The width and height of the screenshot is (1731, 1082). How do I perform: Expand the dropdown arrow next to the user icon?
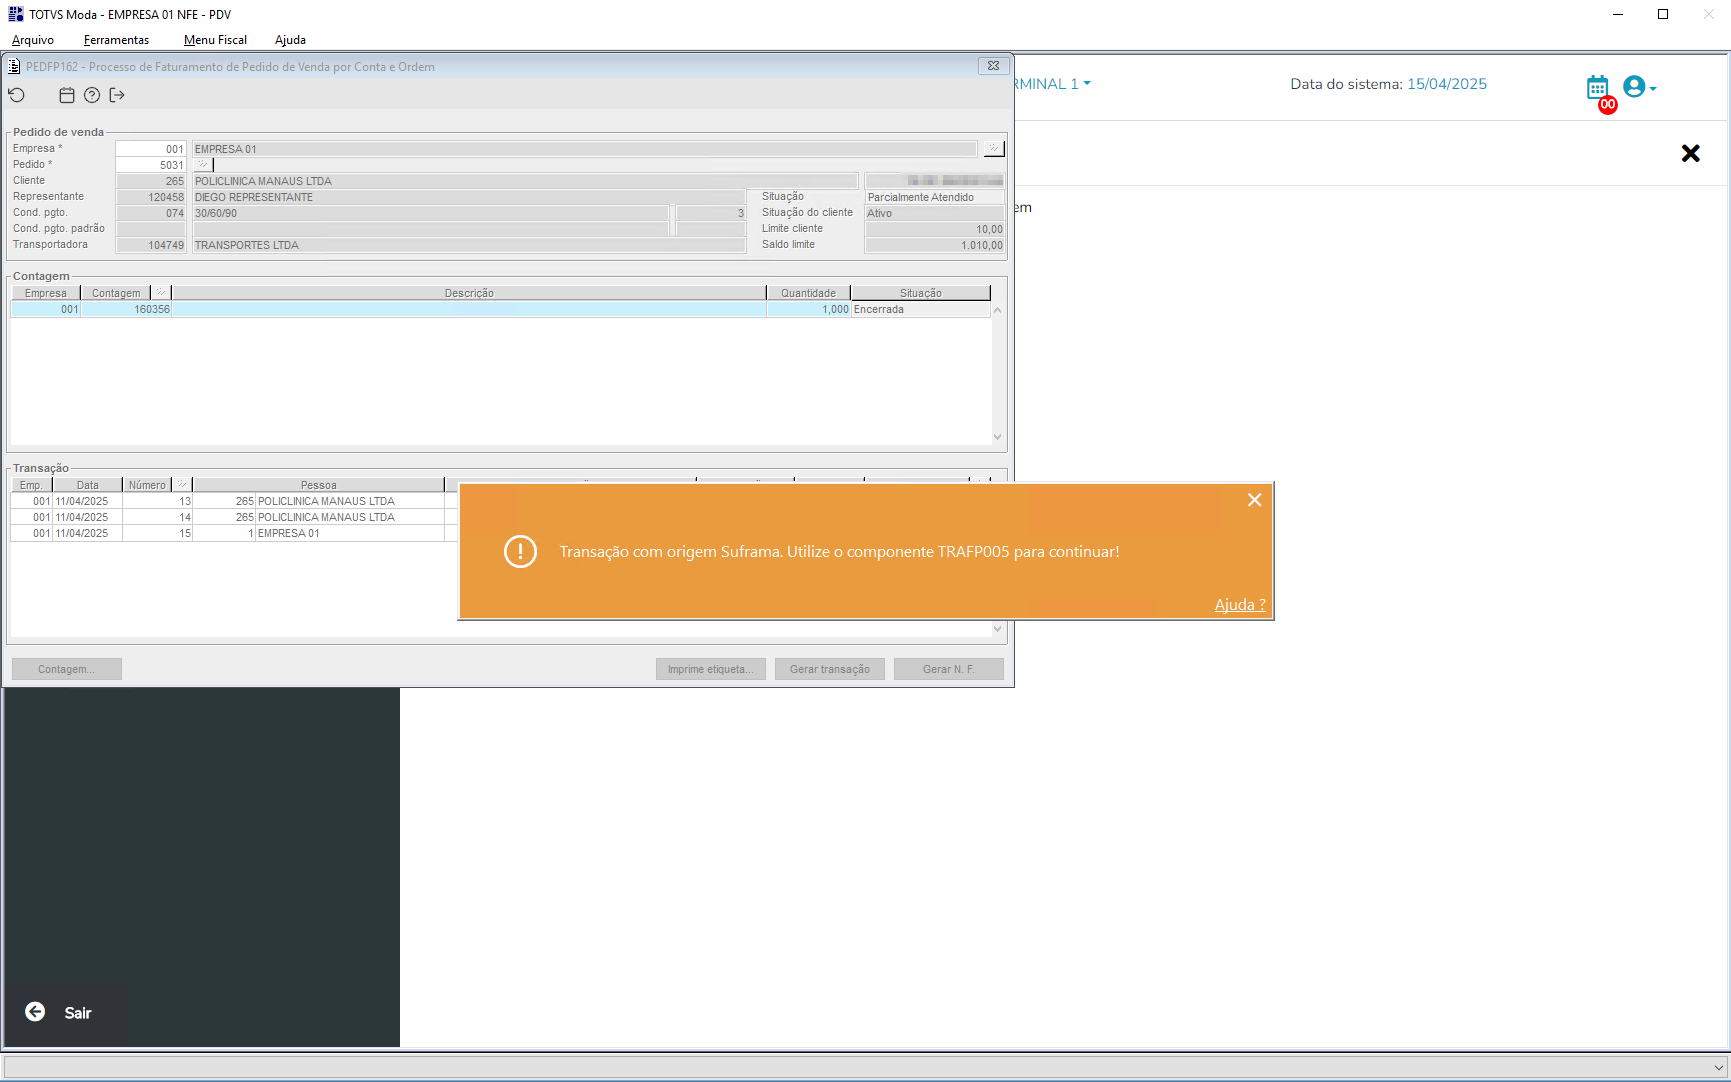(x=1653, y=89)
